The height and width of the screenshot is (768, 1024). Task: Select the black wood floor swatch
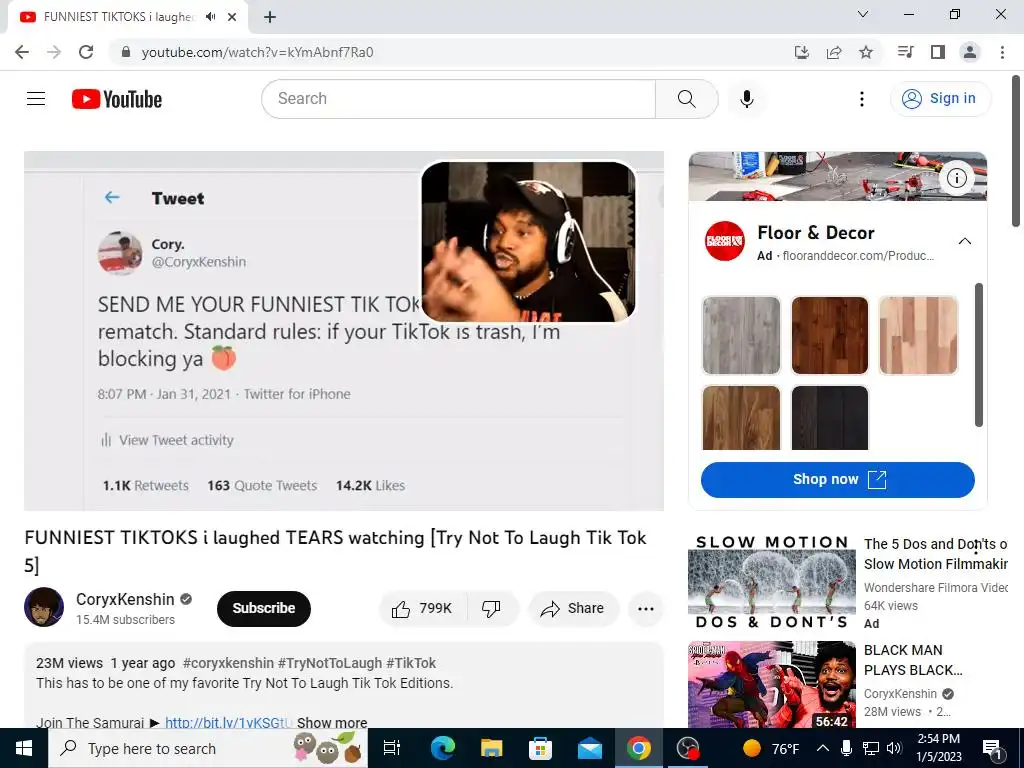(829, 418)
